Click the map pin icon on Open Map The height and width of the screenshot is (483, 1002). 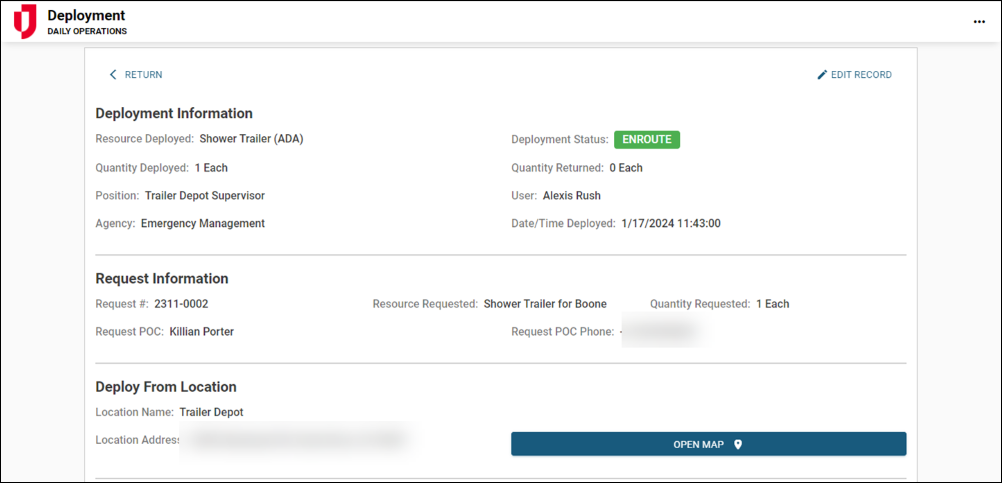(x=738, y=444)
